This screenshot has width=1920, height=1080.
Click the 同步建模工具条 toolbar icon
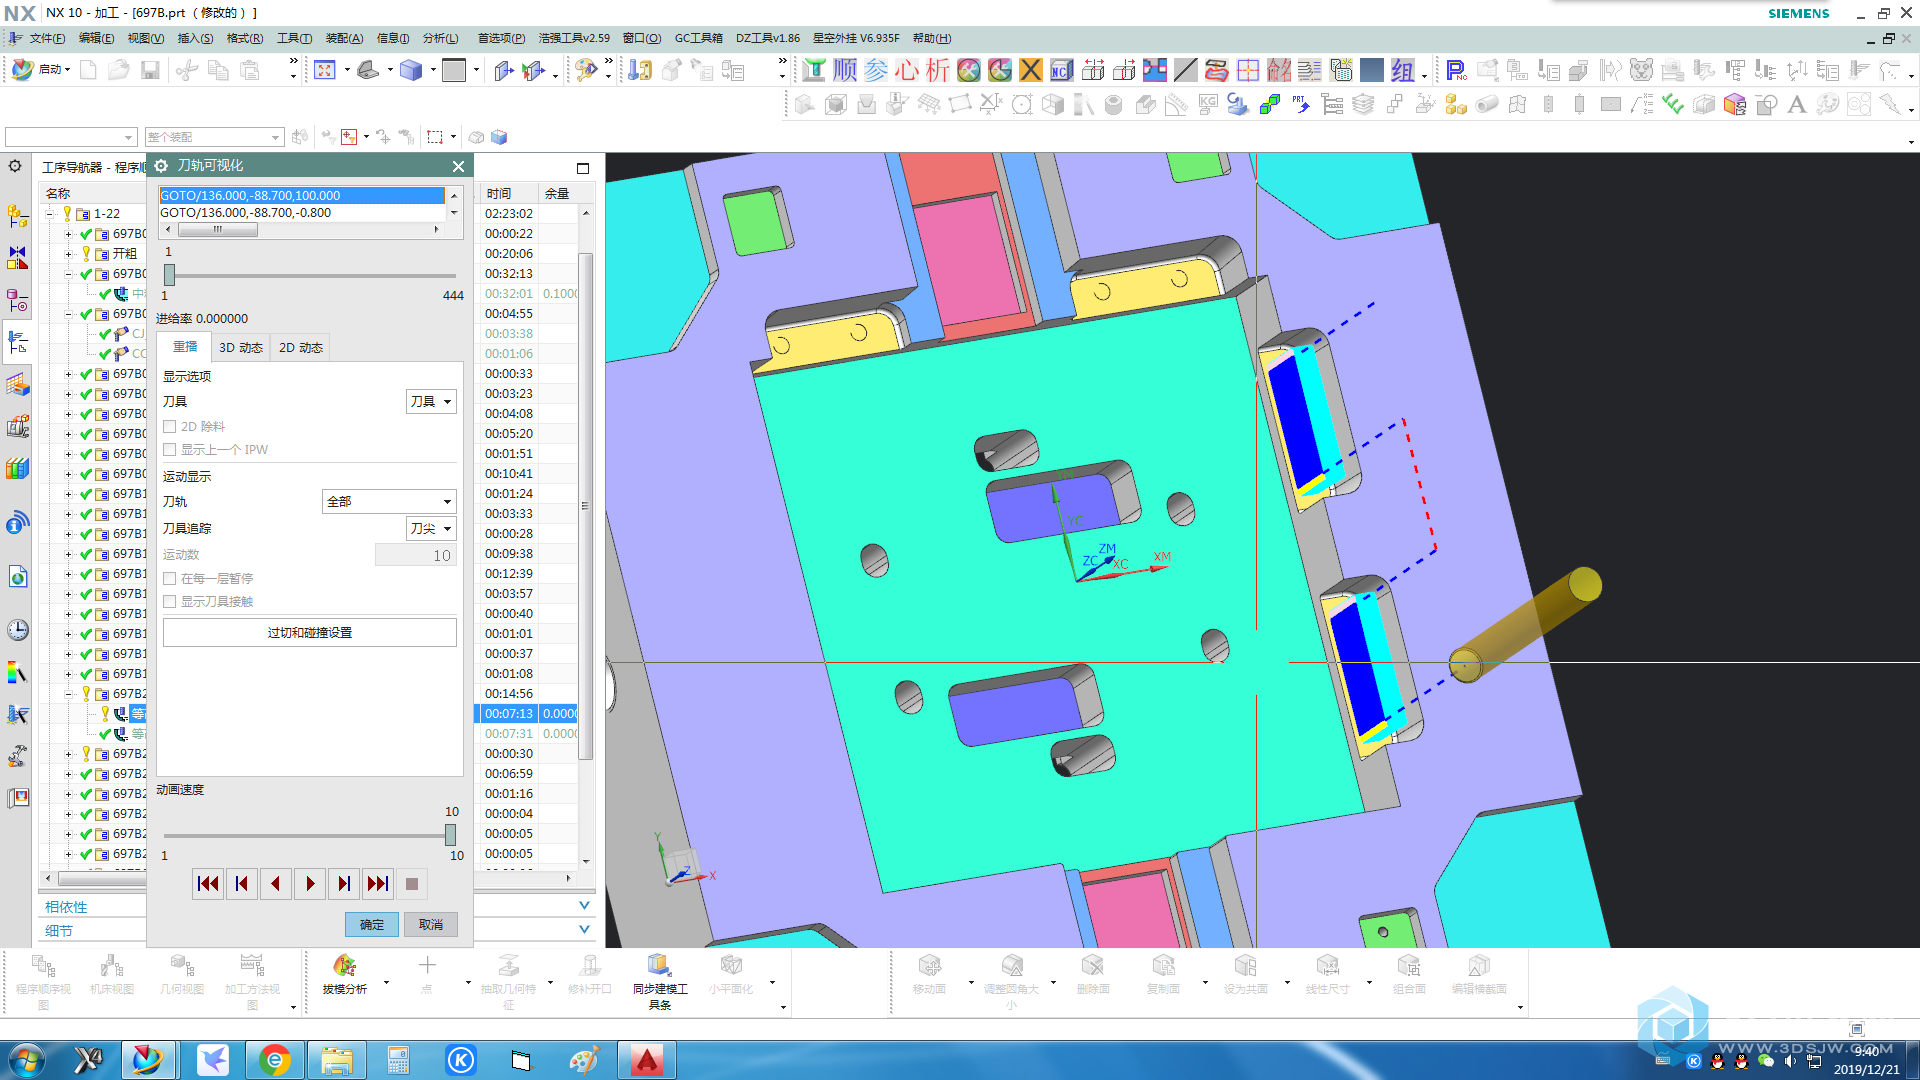pos(660,981)
